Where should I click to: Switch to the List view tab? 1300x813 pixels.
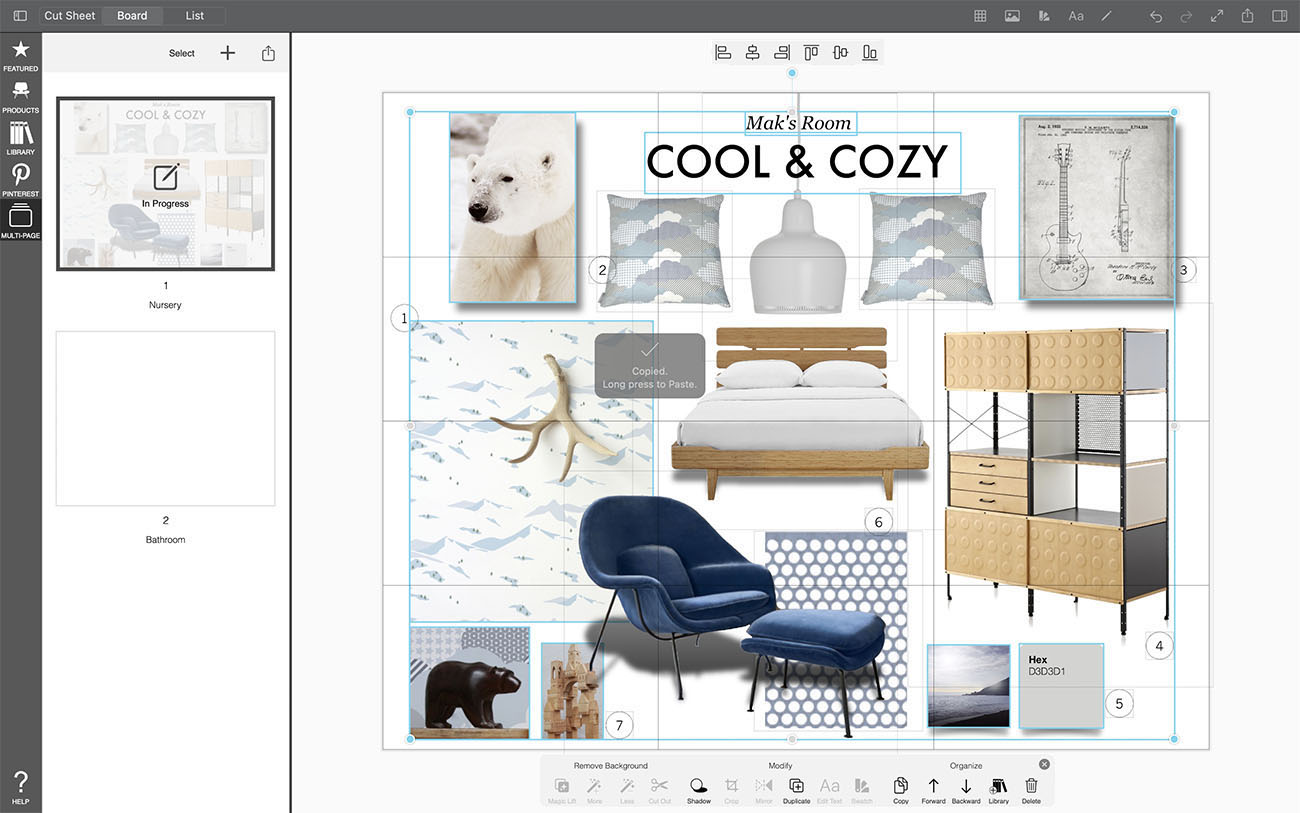pos(195,16)
